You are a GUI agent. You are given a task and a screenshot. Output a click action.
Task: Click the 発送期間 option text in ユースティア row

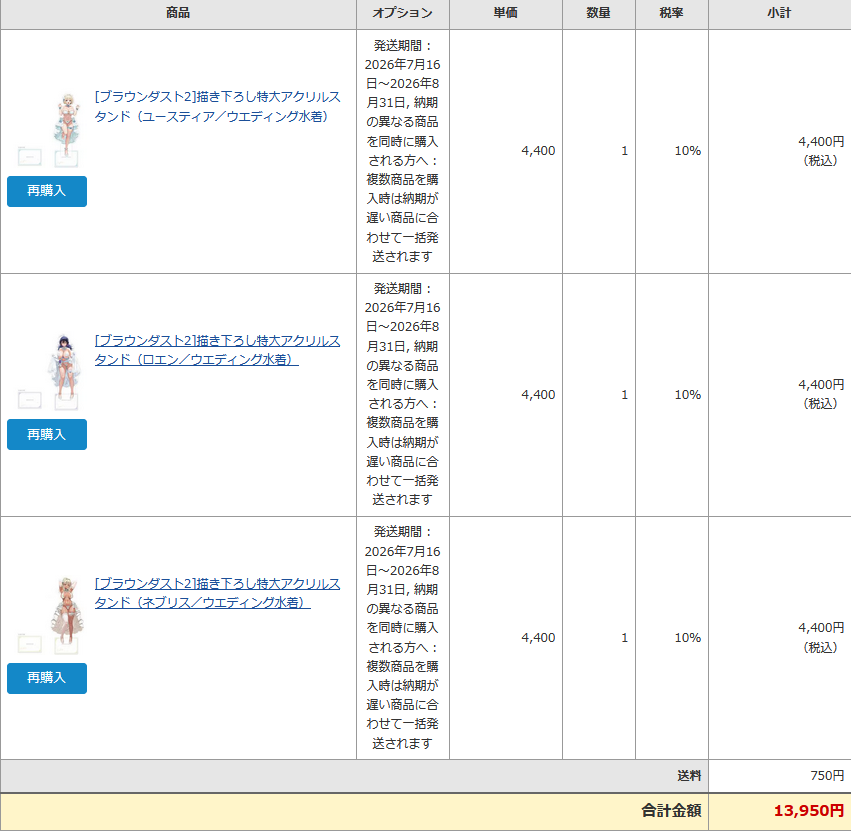(x=402, y=151)
